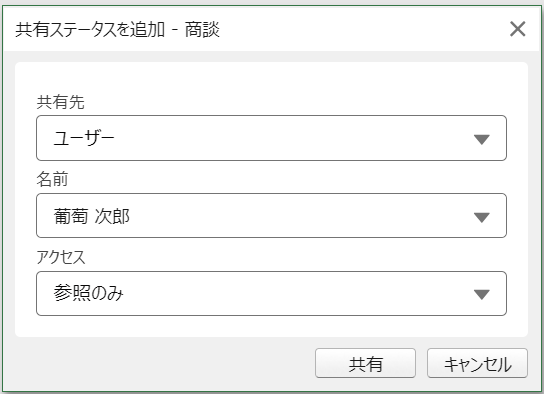The width and height of the screenshot is (544, 394).
Task: Click the 名前 field label
Action: coord(52,180)
